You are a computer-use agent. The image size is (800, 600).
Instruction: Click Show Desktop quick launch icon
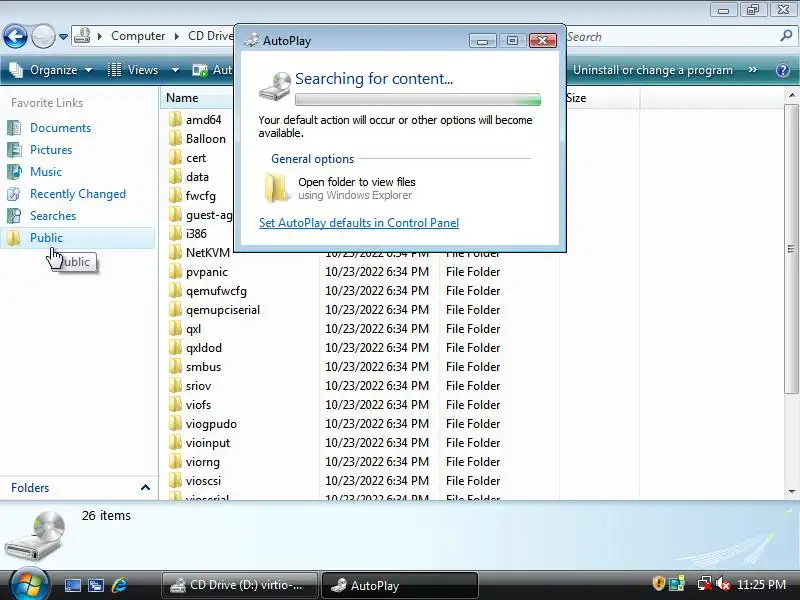tap(72, 585)
